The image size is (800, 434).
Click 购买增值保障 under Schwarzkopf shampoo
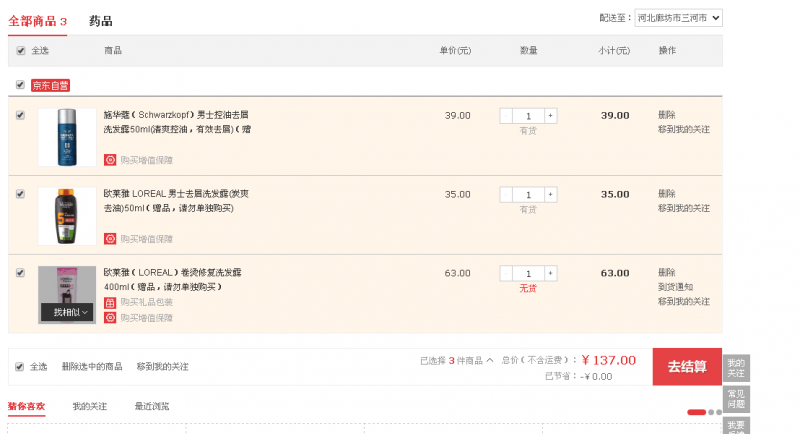coord(146,160)
